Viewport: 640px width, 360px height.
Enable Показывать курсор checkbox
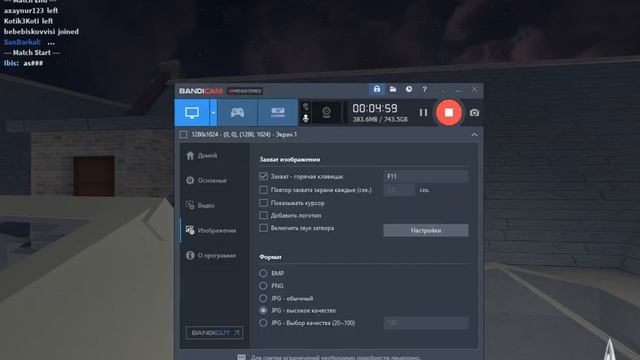(263, 203)
